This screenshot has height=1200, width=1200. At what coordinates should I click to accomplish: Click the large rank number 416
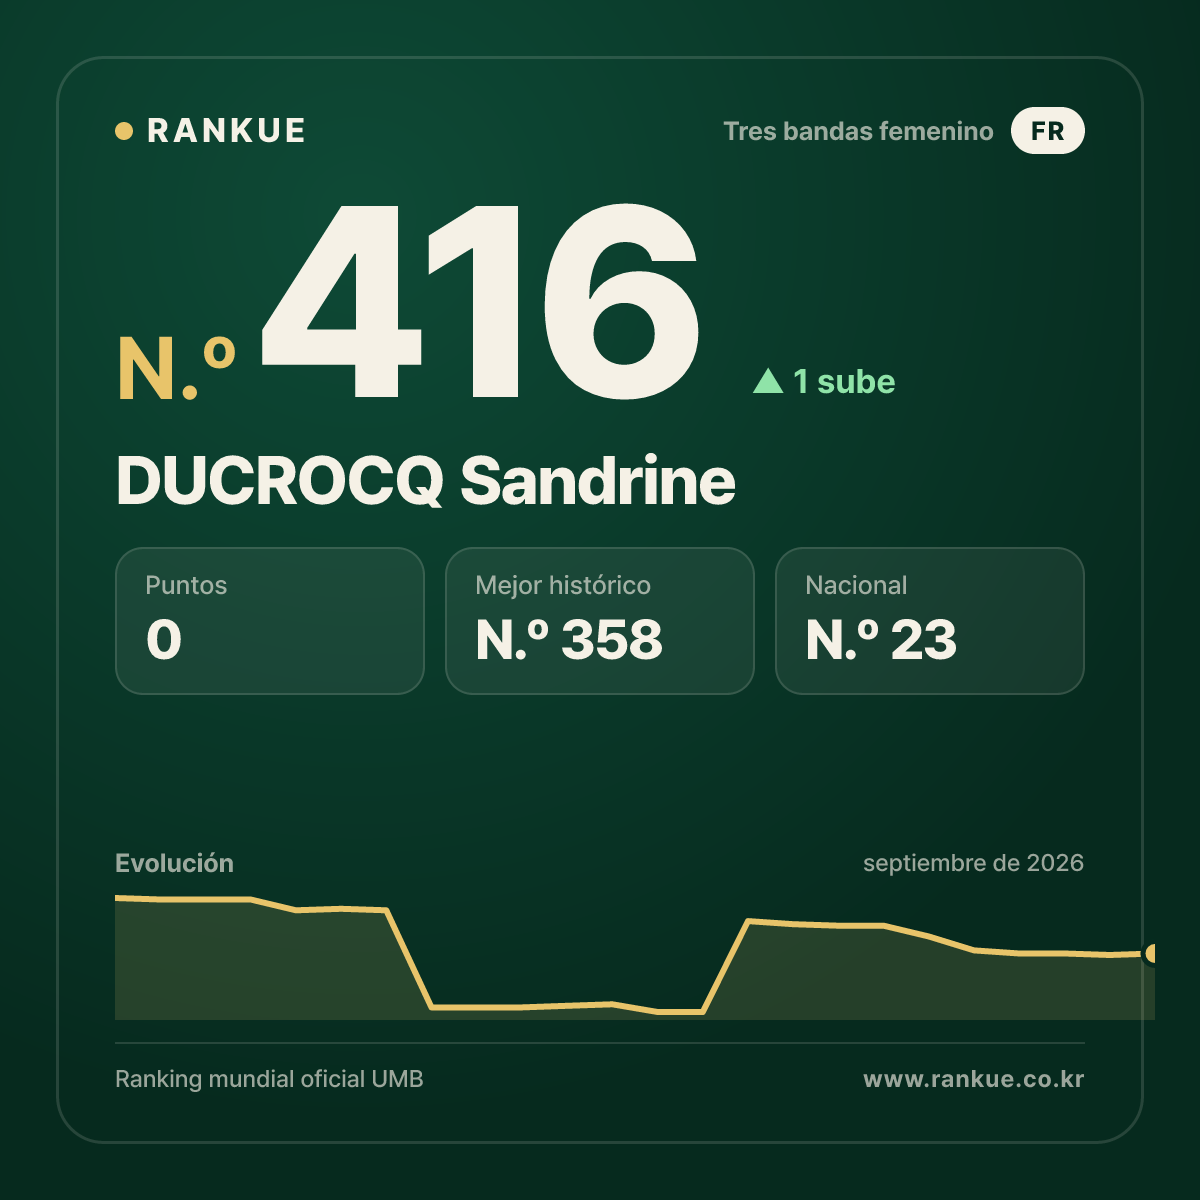click(479, 301)
